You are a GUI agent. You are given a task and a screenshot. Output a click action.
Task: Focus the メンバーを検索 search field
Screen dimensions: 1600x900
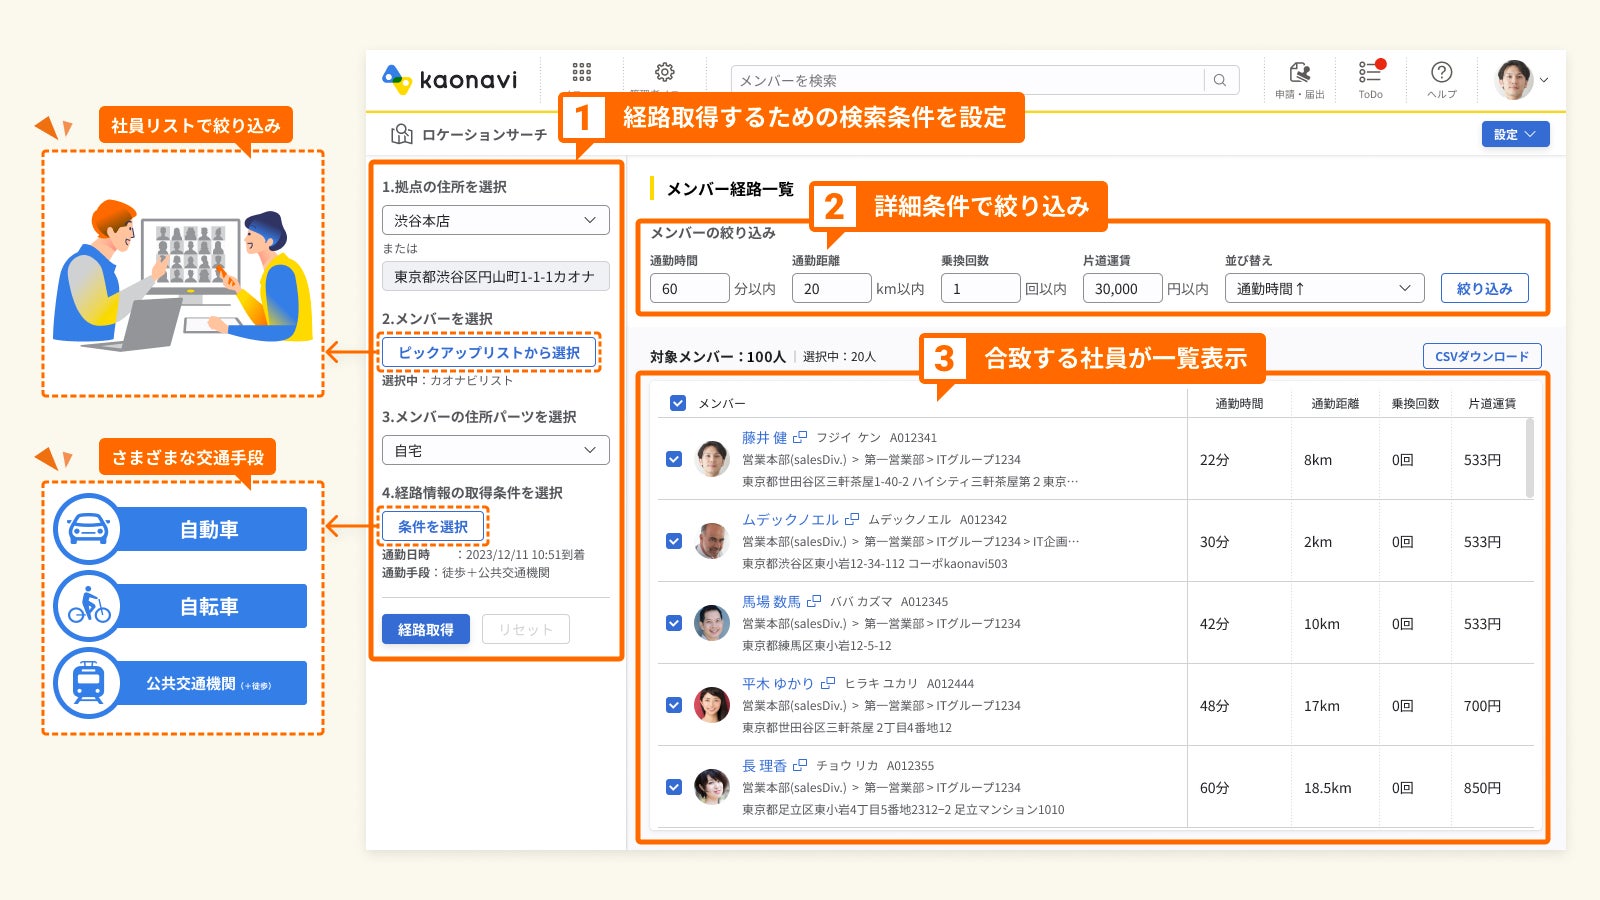967,80
